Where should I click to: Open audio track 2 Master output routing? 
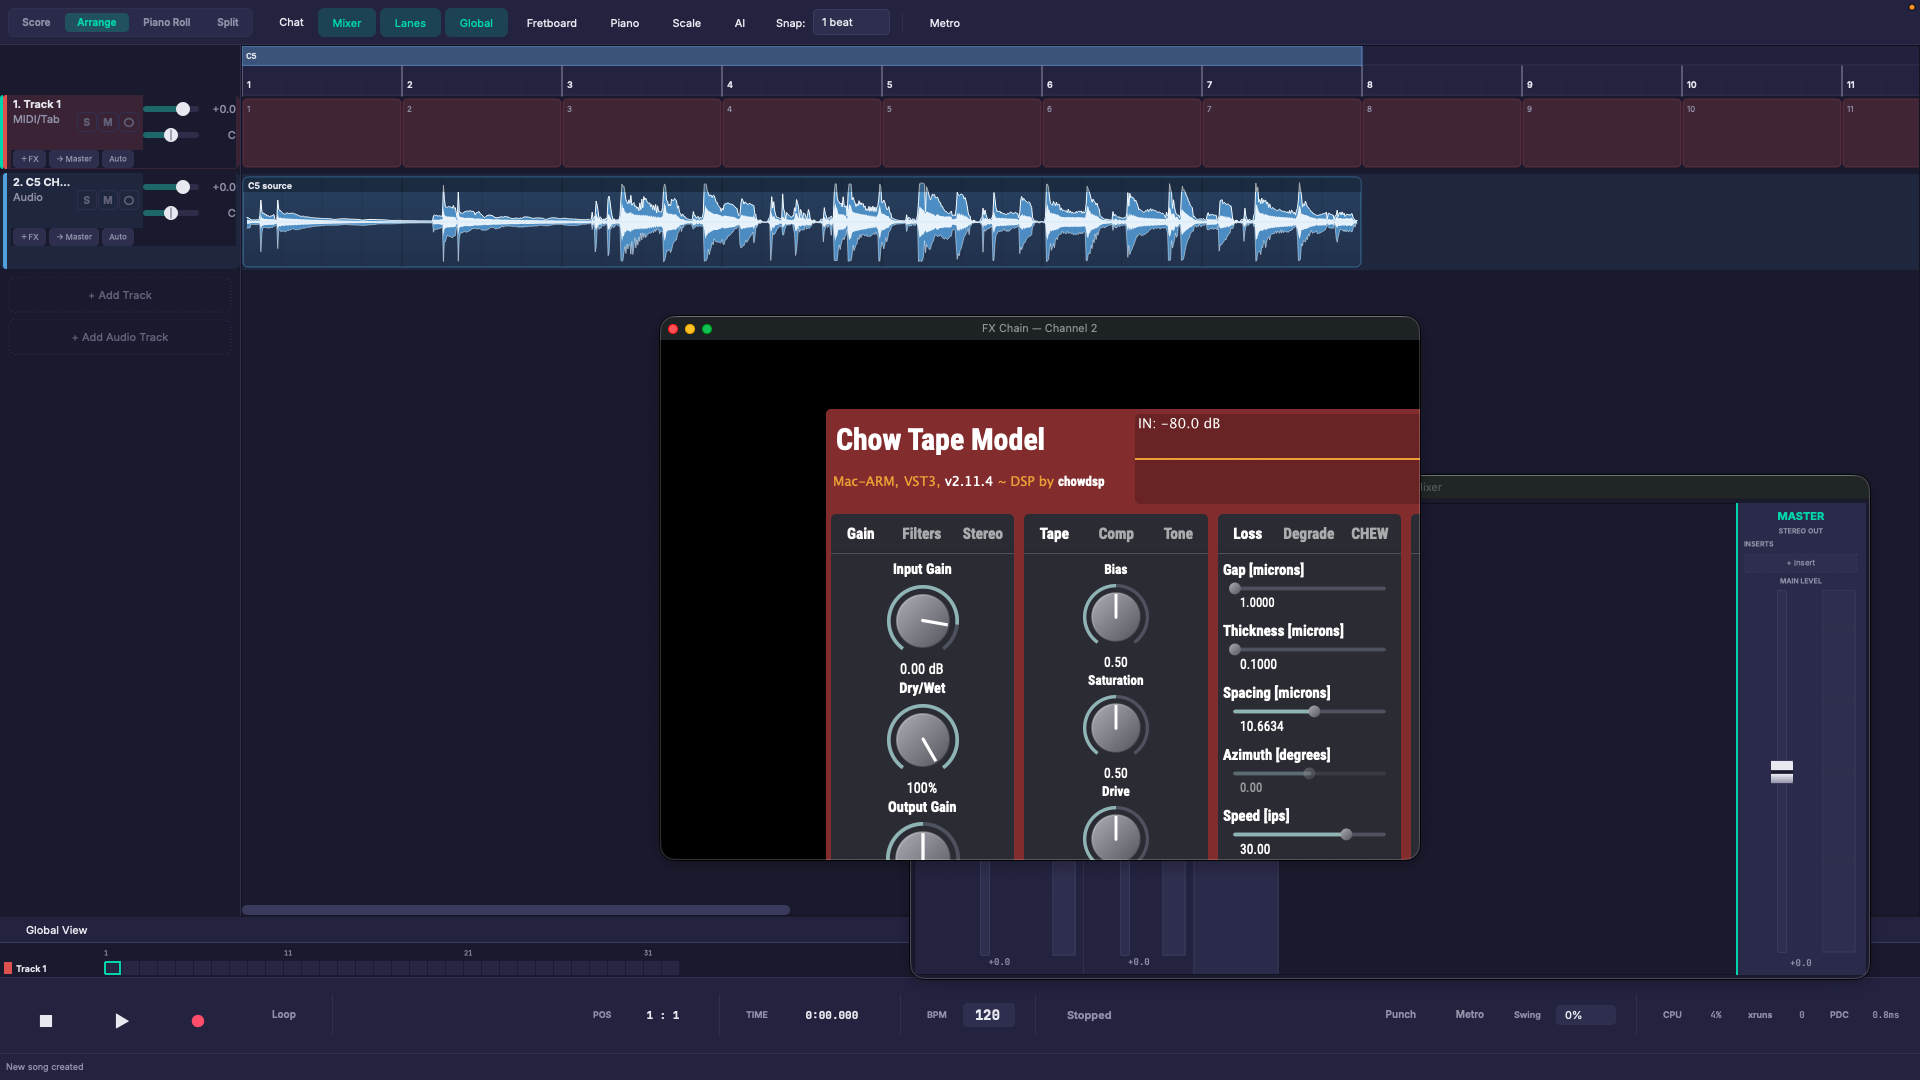(74, 237)
